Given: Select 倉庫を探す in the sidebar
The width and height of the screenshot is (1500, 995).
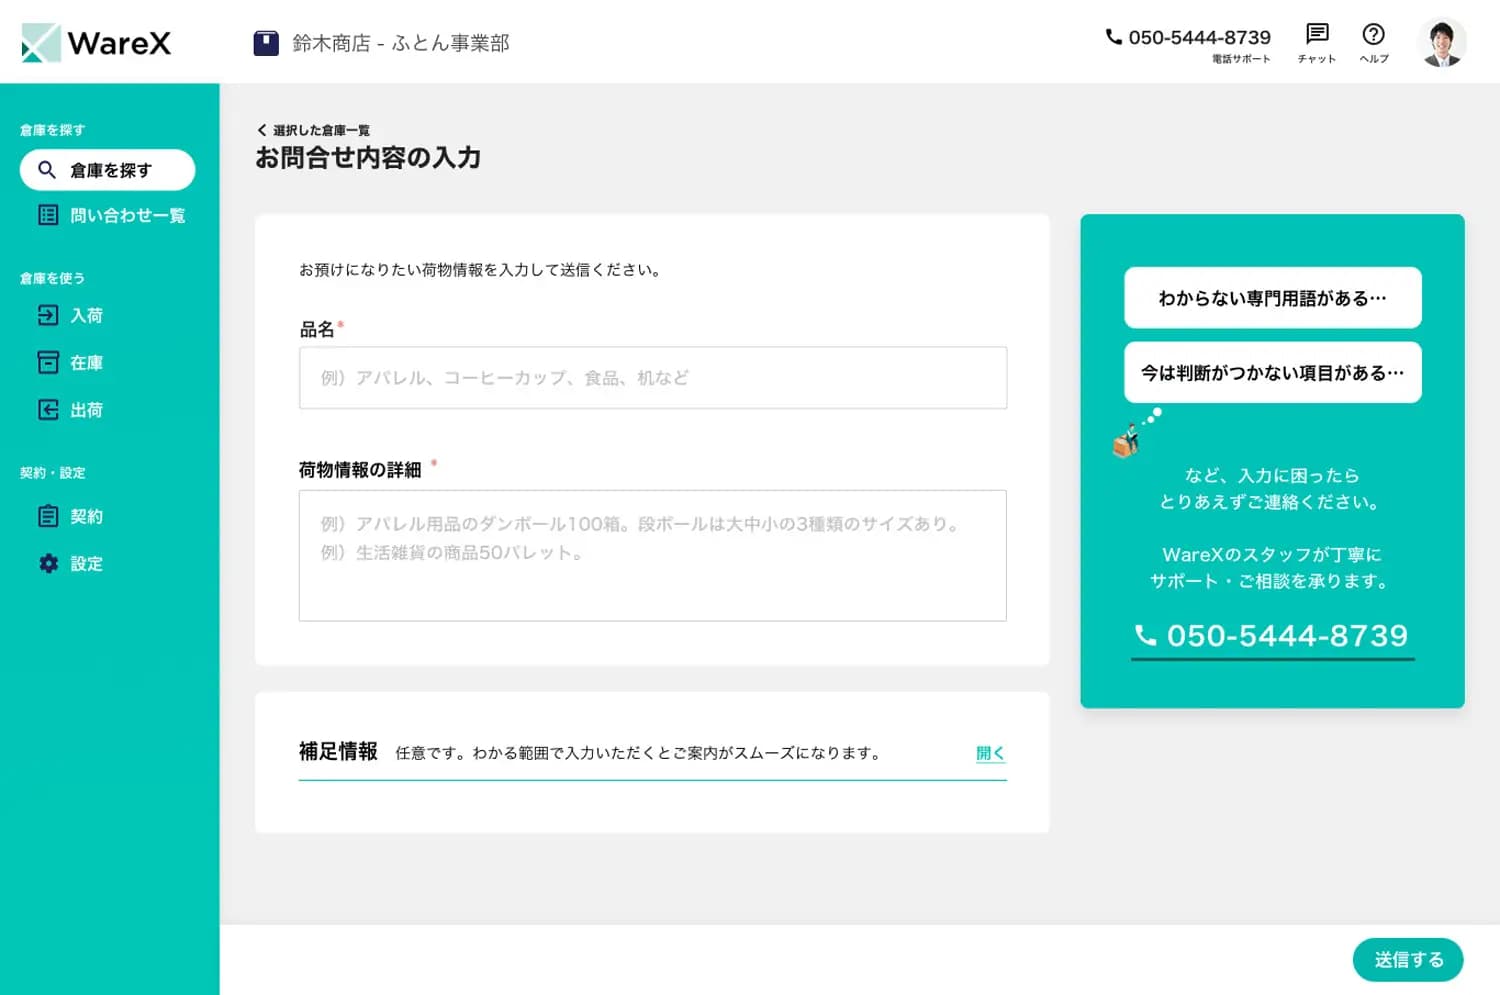Looking at the screenshot, I should (x=107, y=170).
